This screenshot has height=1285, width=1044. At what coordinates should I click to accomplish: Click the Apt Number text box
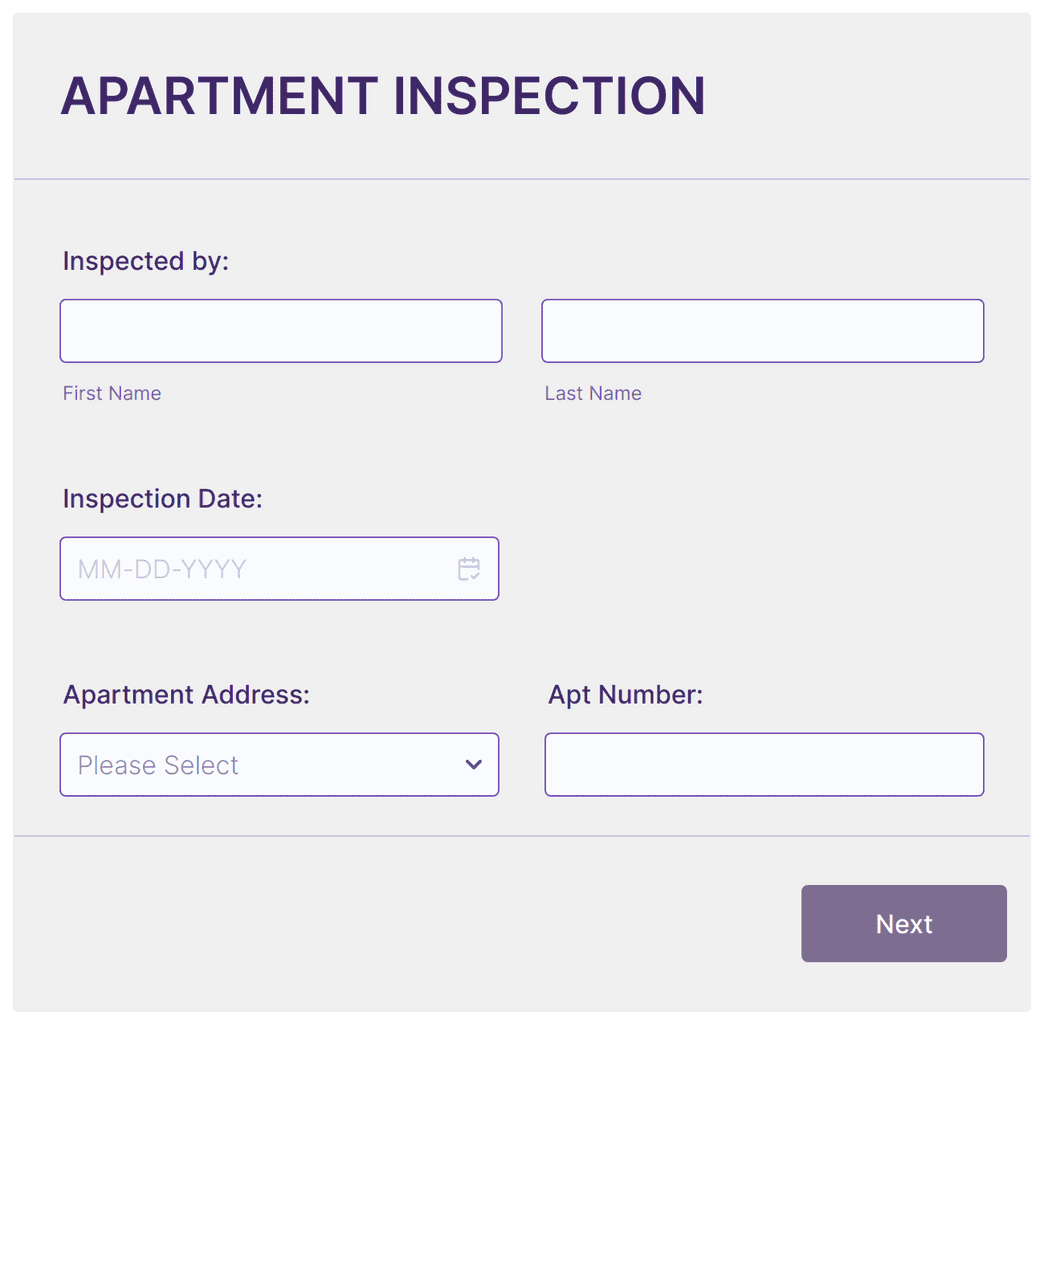(x=764, y=764)
